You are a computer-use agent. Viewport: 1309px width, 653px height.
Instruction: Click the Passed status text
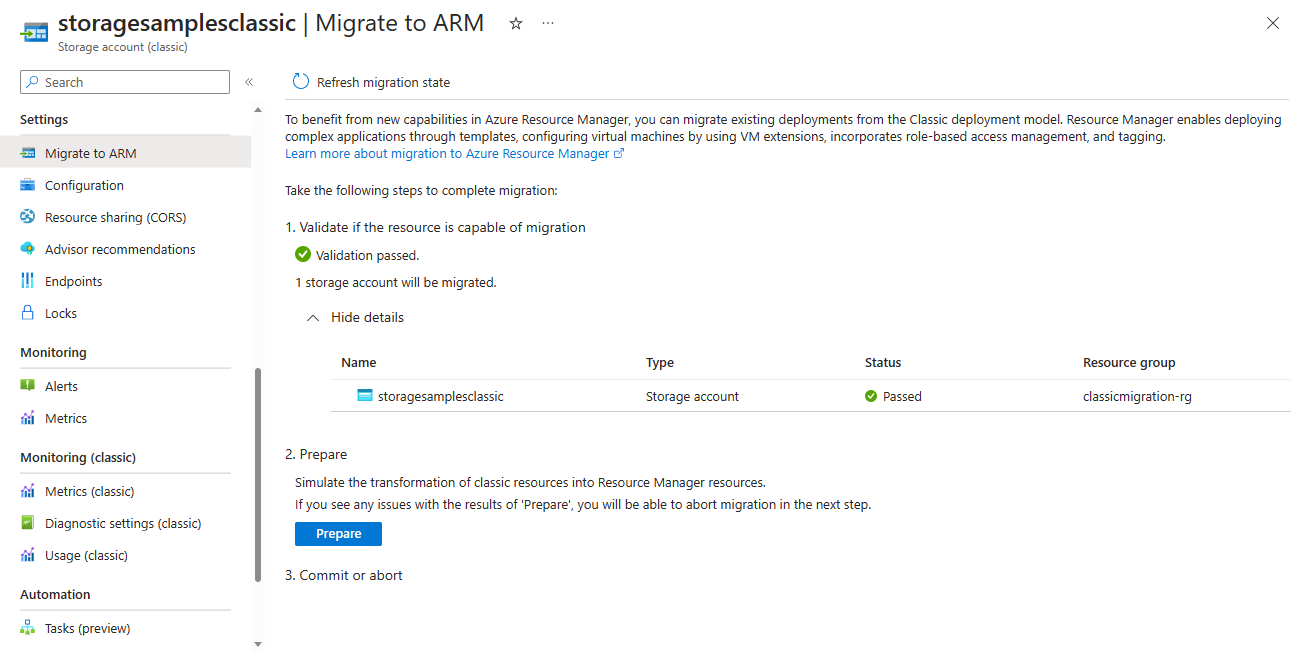[x=902, y=396]
